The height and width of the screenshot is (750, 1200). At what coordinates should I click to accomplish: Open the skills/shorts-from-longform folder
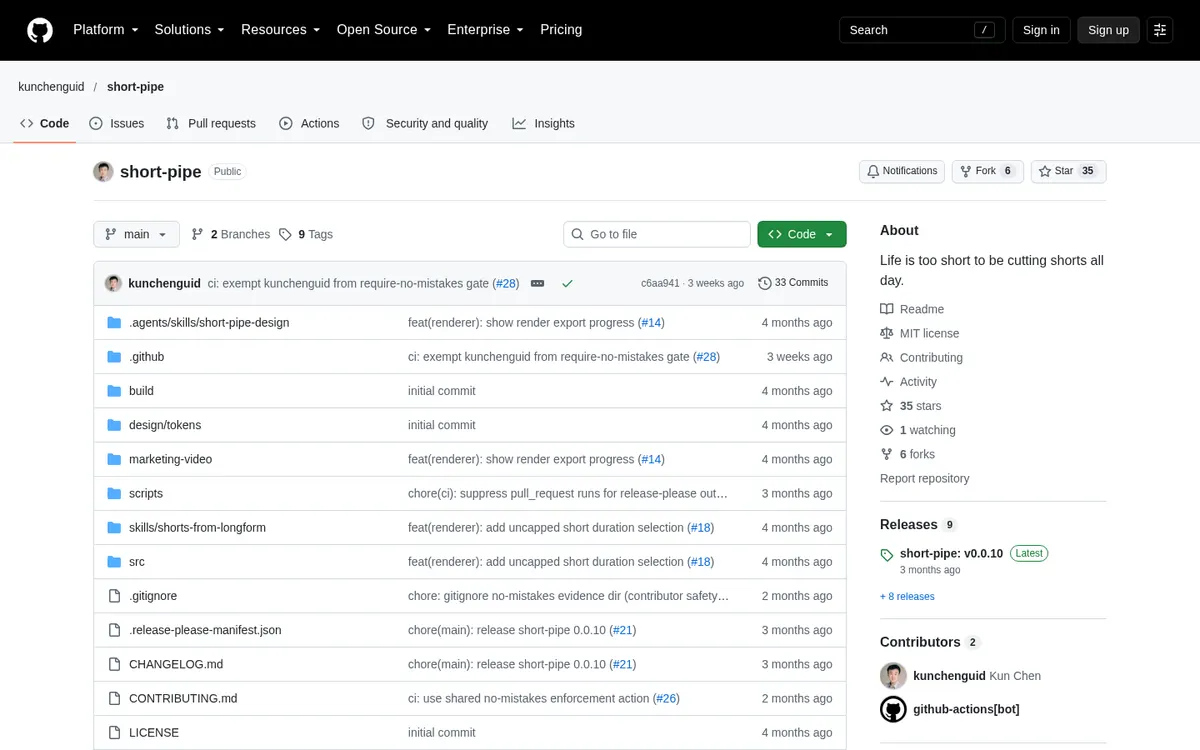point(197,527)
